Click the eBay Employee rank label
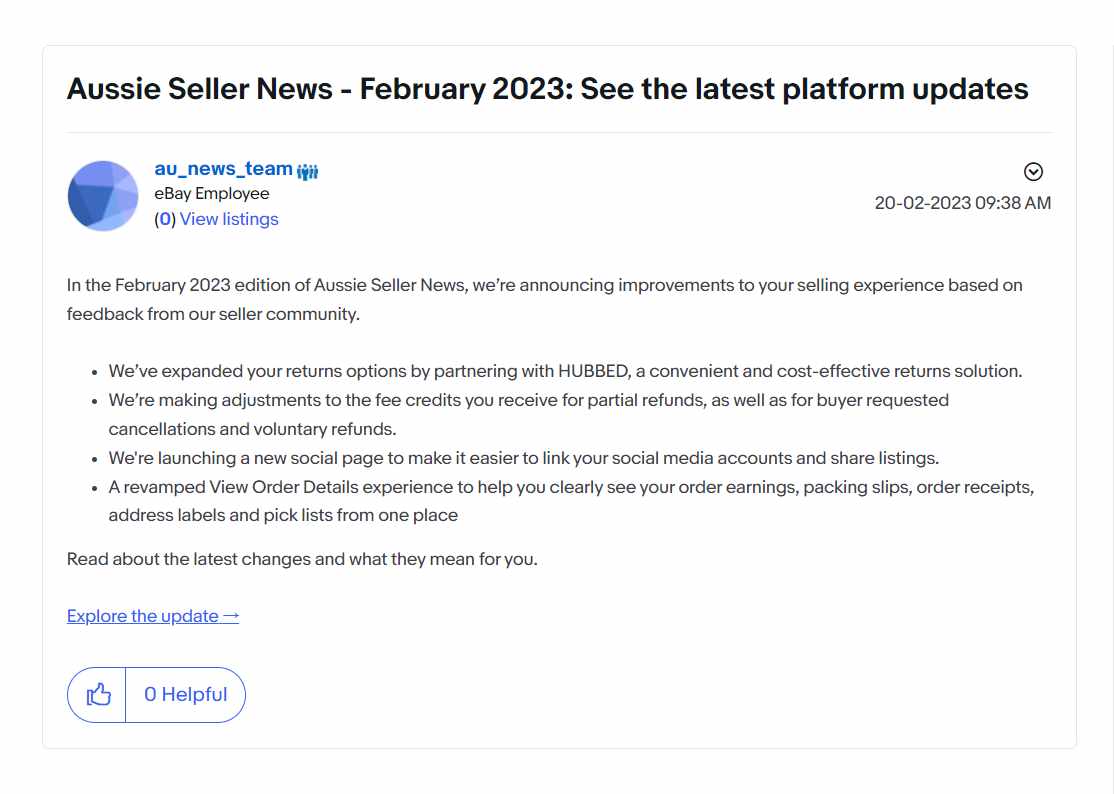The width and height of the screenshot is (1114, 794). point(212,194)
